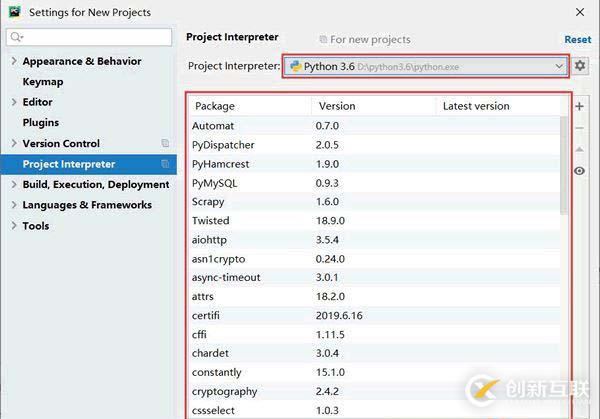The width and height of the screenshot is (600, 419).
Task: Select the asn1crypto package row
Action: pyautogui.click(x=375, y=259)
